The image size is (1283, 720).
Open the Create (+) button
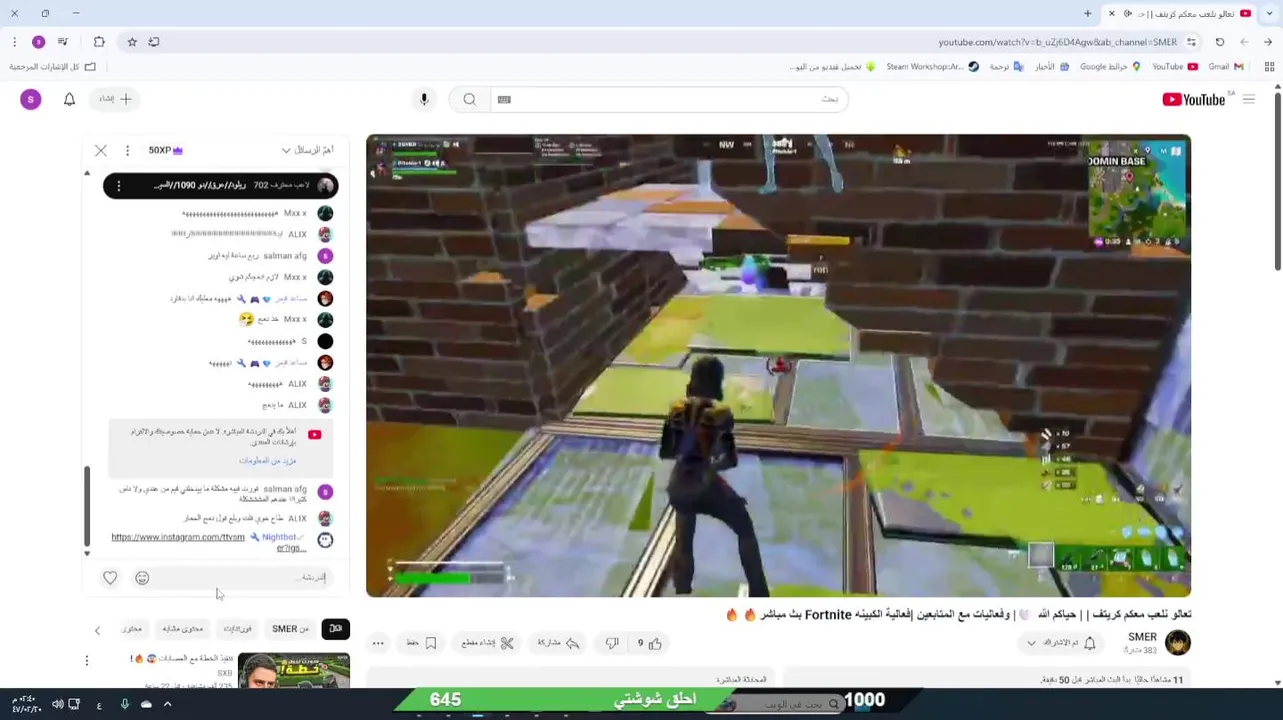point(115,99)
